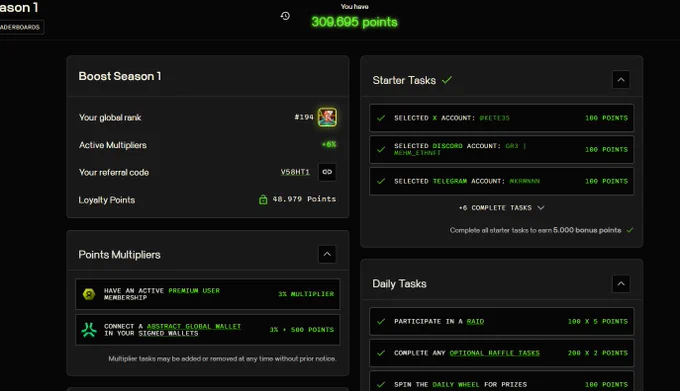Open the points history clock icon
This screenshot has height=391, width=680.
click(x=285, y=16)
